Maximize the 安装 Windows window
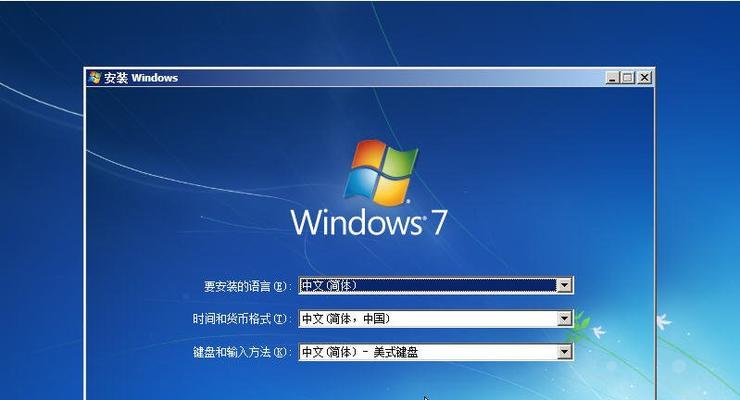The image size is (740, 400). 628,77
